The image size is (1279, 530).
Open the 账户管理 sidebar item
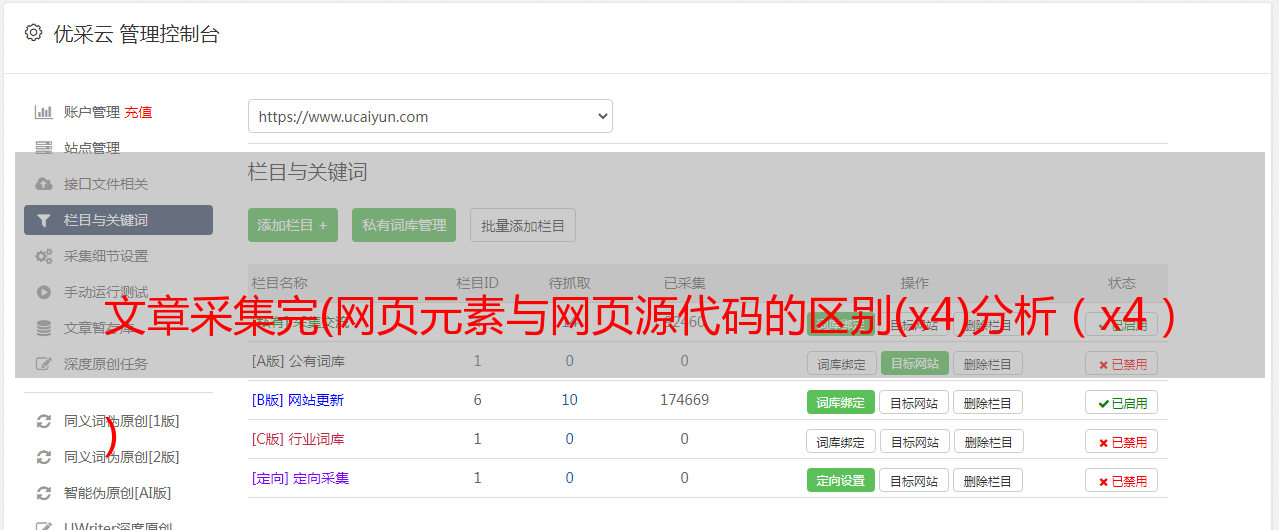(x=92, y=112)
